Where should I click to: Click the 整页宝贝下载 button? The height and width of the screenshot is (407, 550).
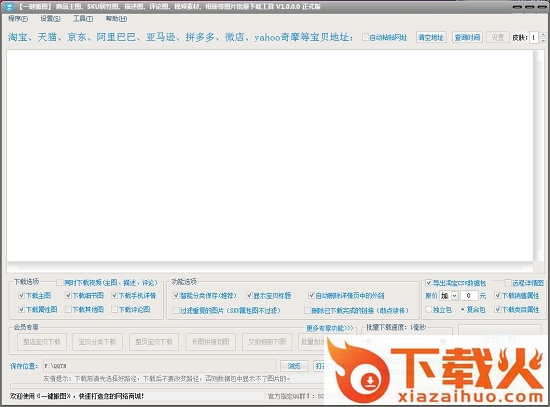point(154,342)
